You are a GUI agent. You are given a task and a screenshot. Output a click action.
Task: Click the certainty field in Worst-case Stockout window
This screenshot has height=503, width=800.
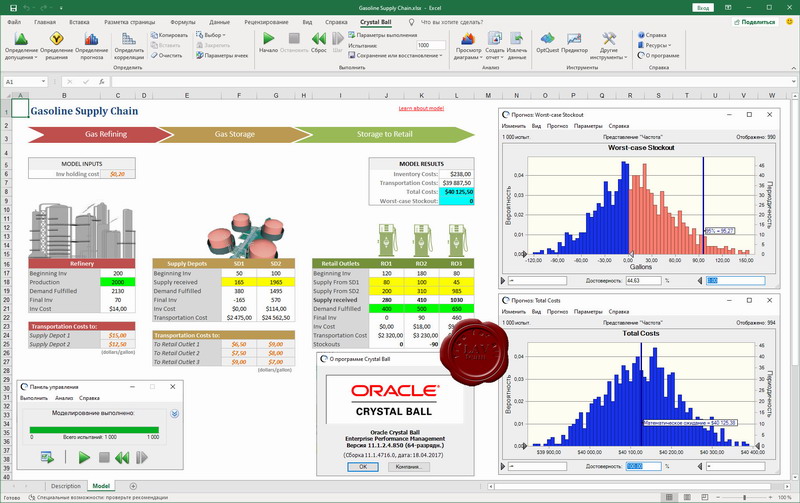pyautogui.click(x=643, y=281)
